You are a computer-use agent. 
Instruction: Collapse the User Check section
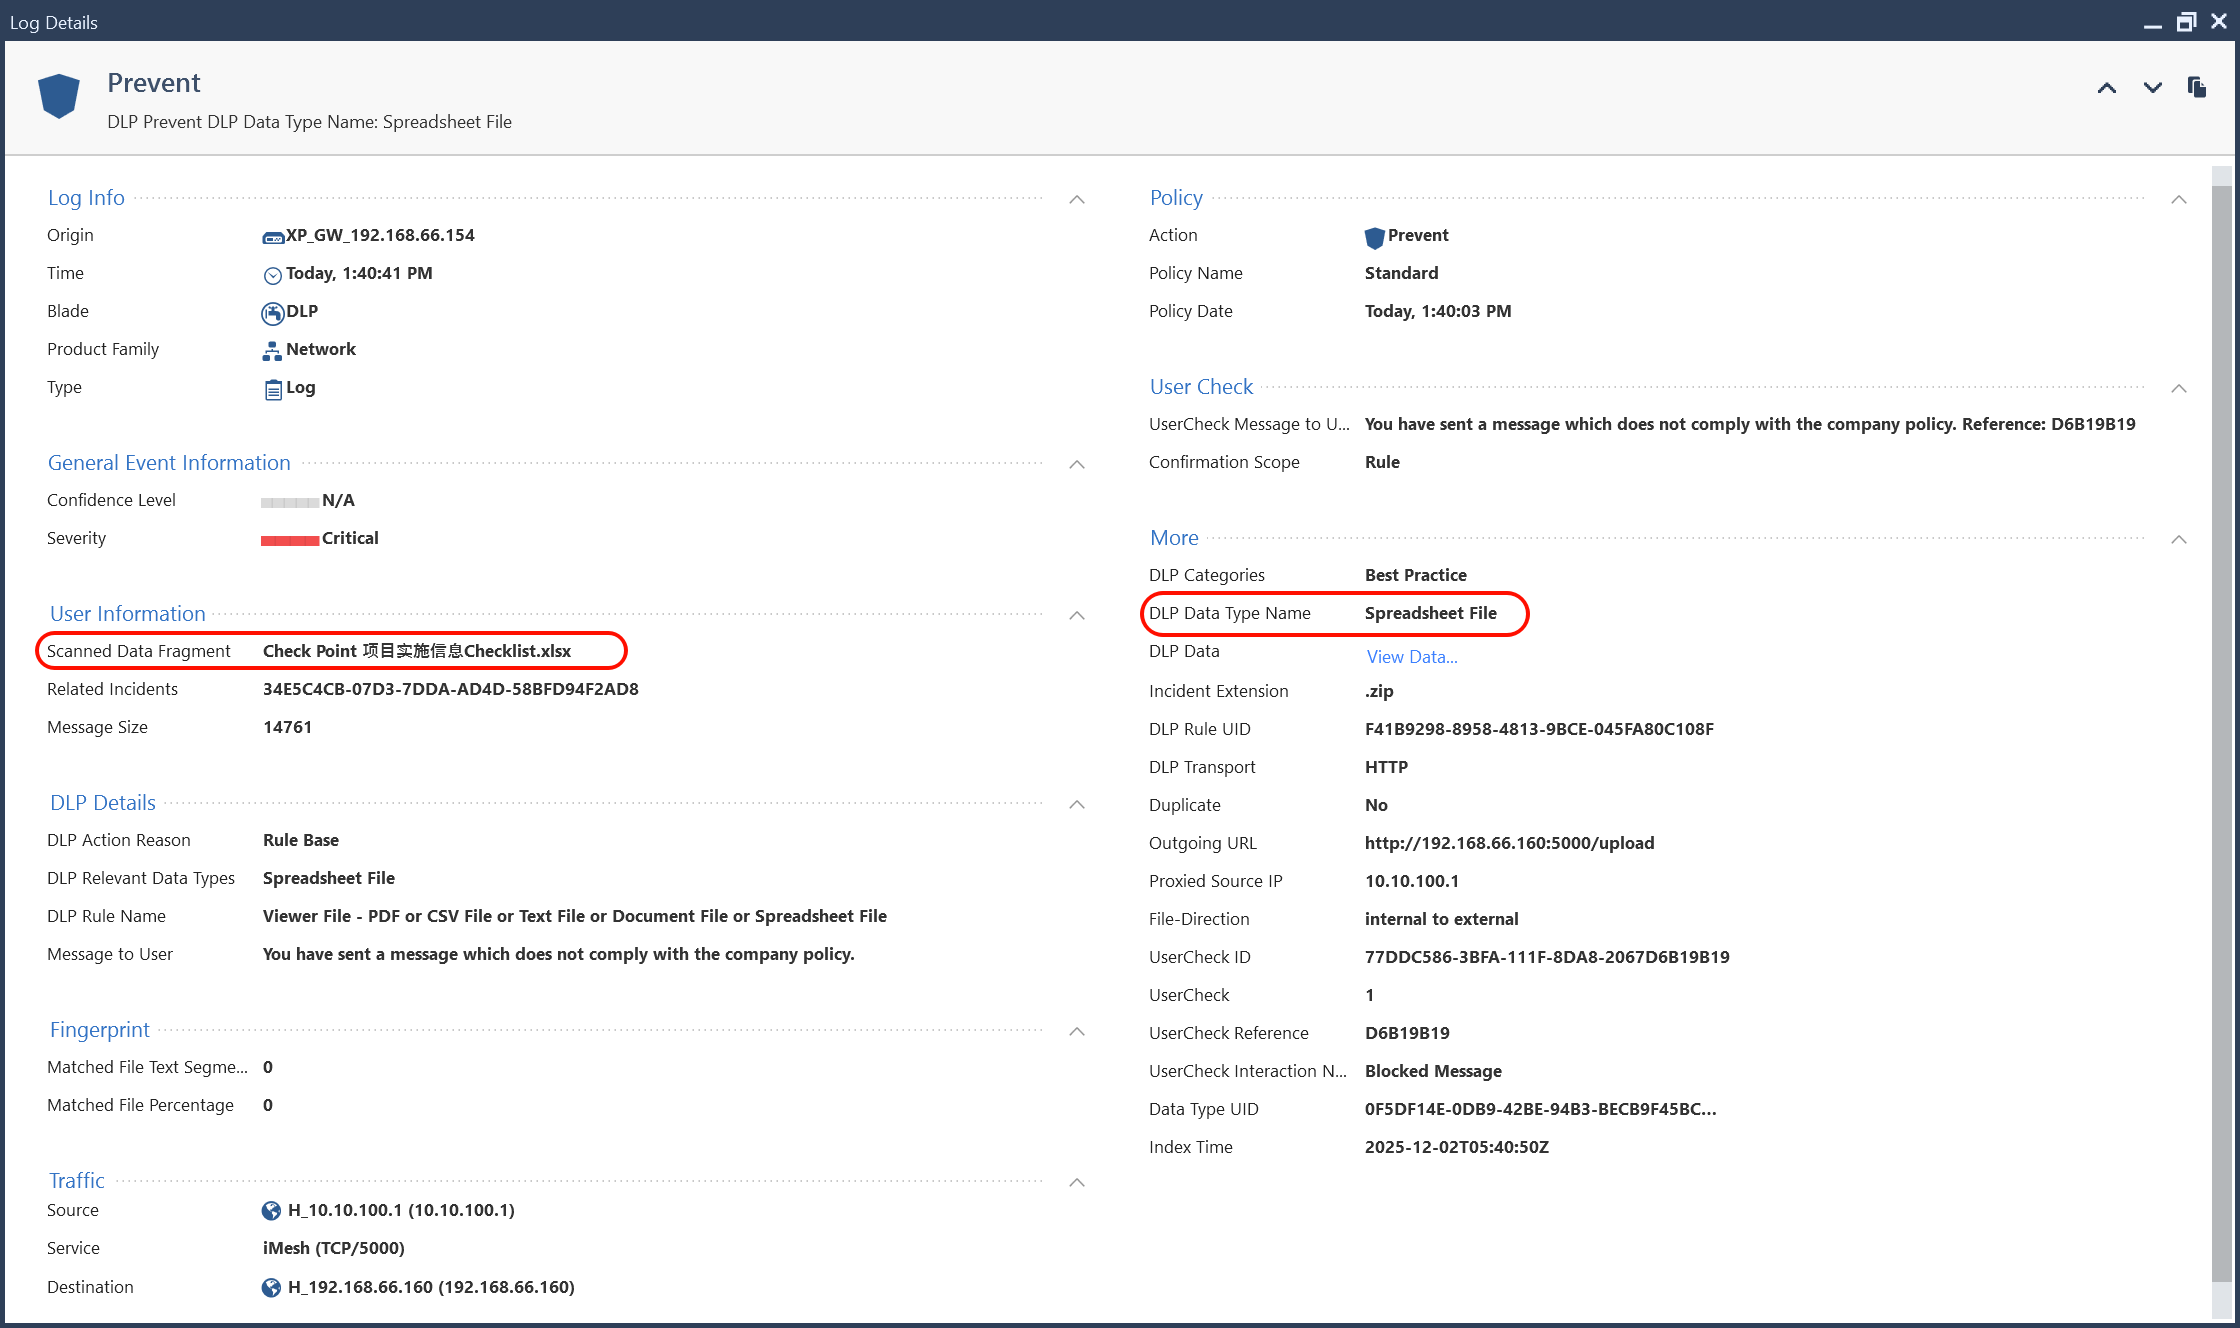(2179, 389)
